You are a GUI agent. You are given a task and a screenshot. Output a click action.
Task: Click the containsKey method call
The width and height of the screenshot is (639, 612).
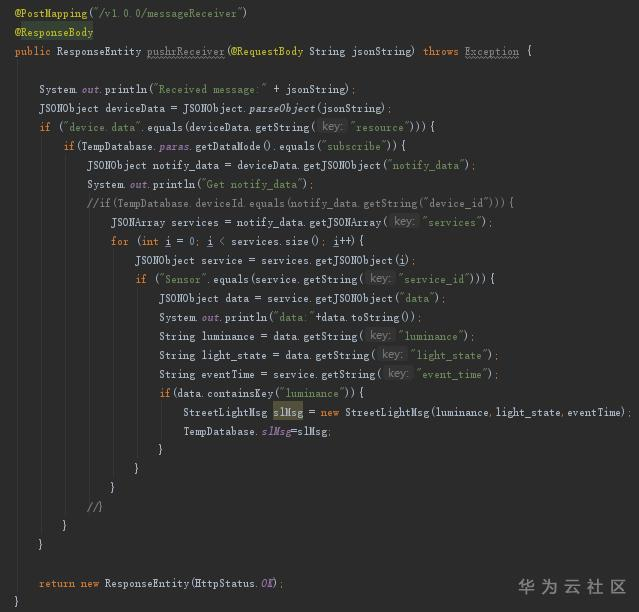240,393
